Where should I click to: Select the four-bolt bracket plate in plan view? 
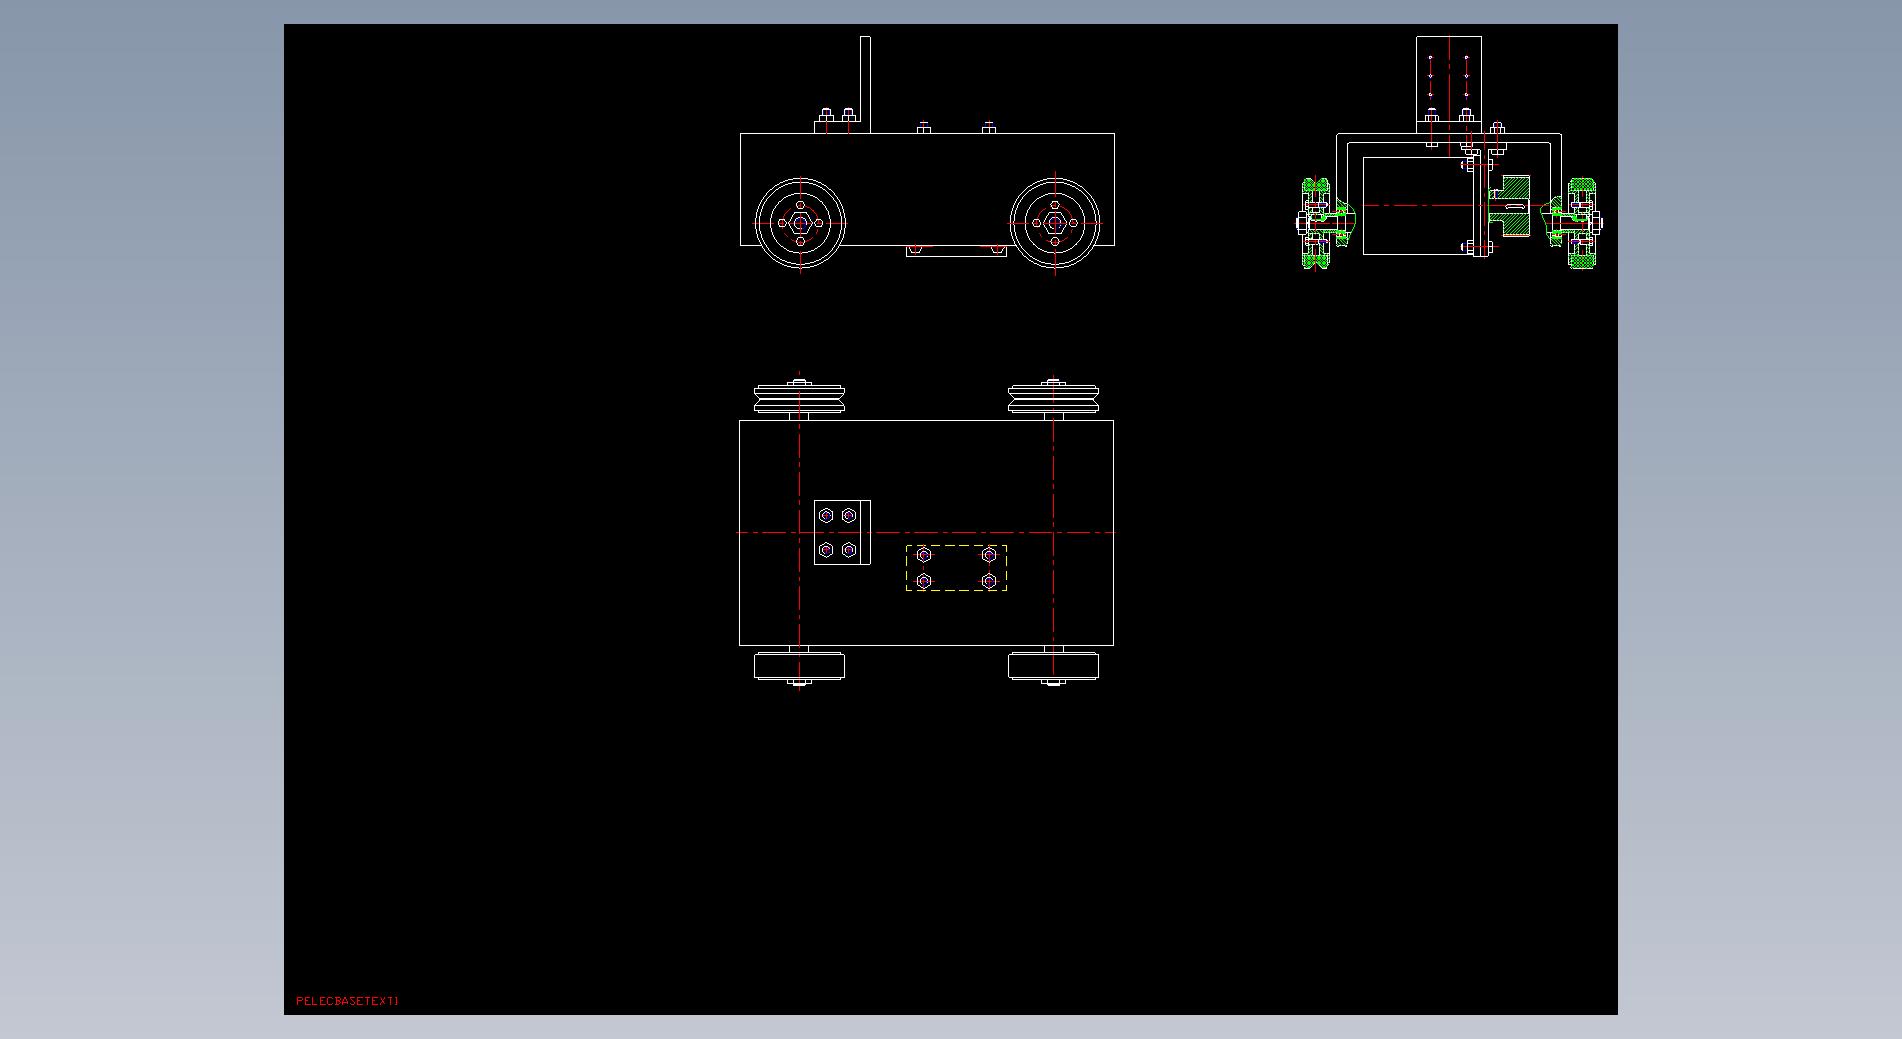coord(842,533)
